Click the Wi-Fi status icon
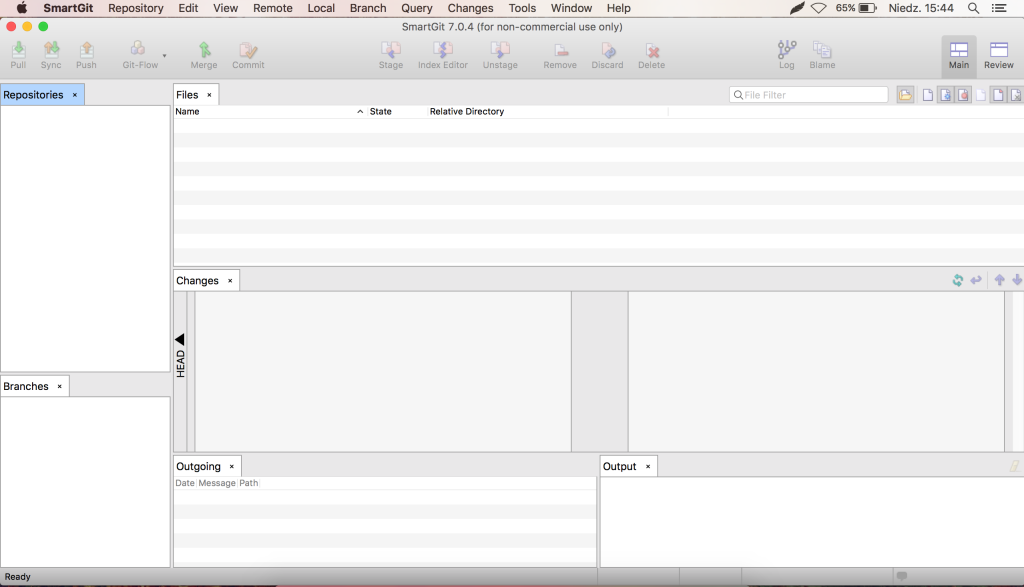 coord(818,8)
